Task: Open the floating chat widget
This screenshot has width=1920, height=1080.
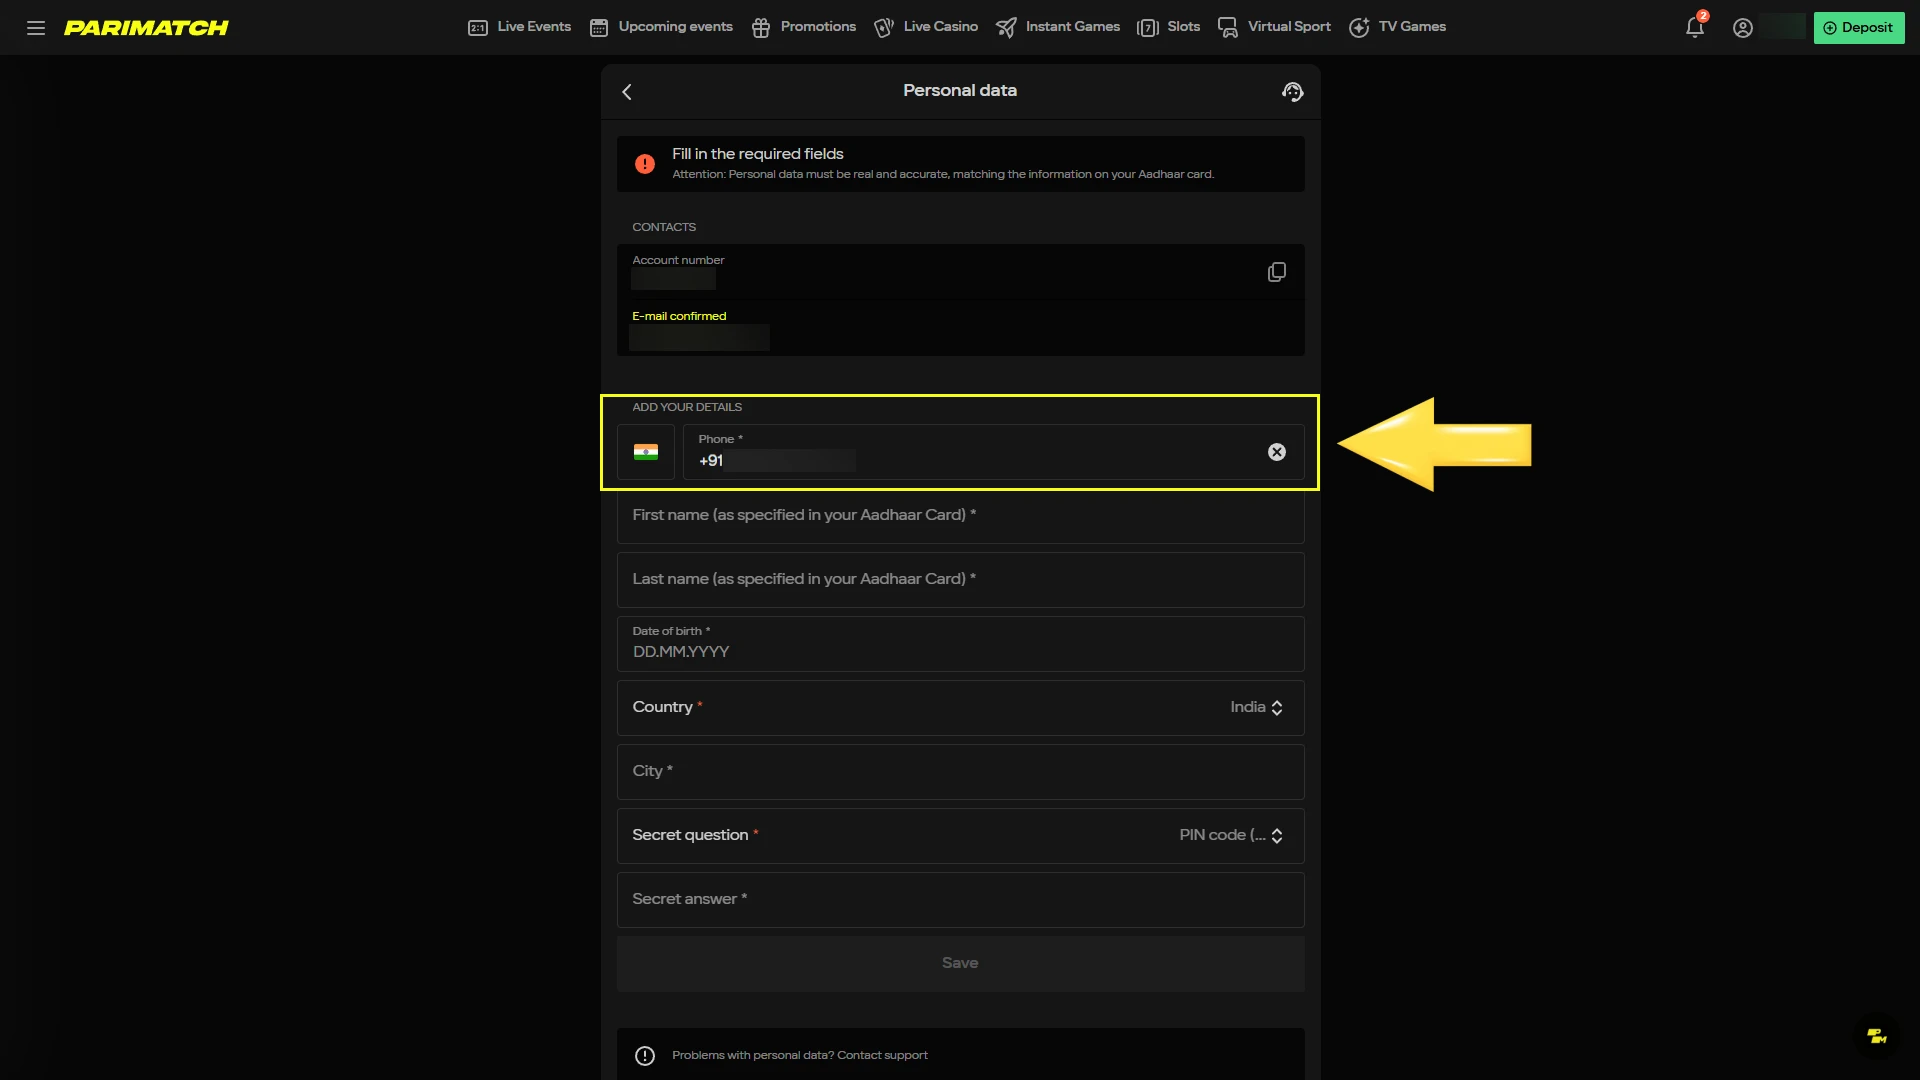Action: click(1876, 1036)
